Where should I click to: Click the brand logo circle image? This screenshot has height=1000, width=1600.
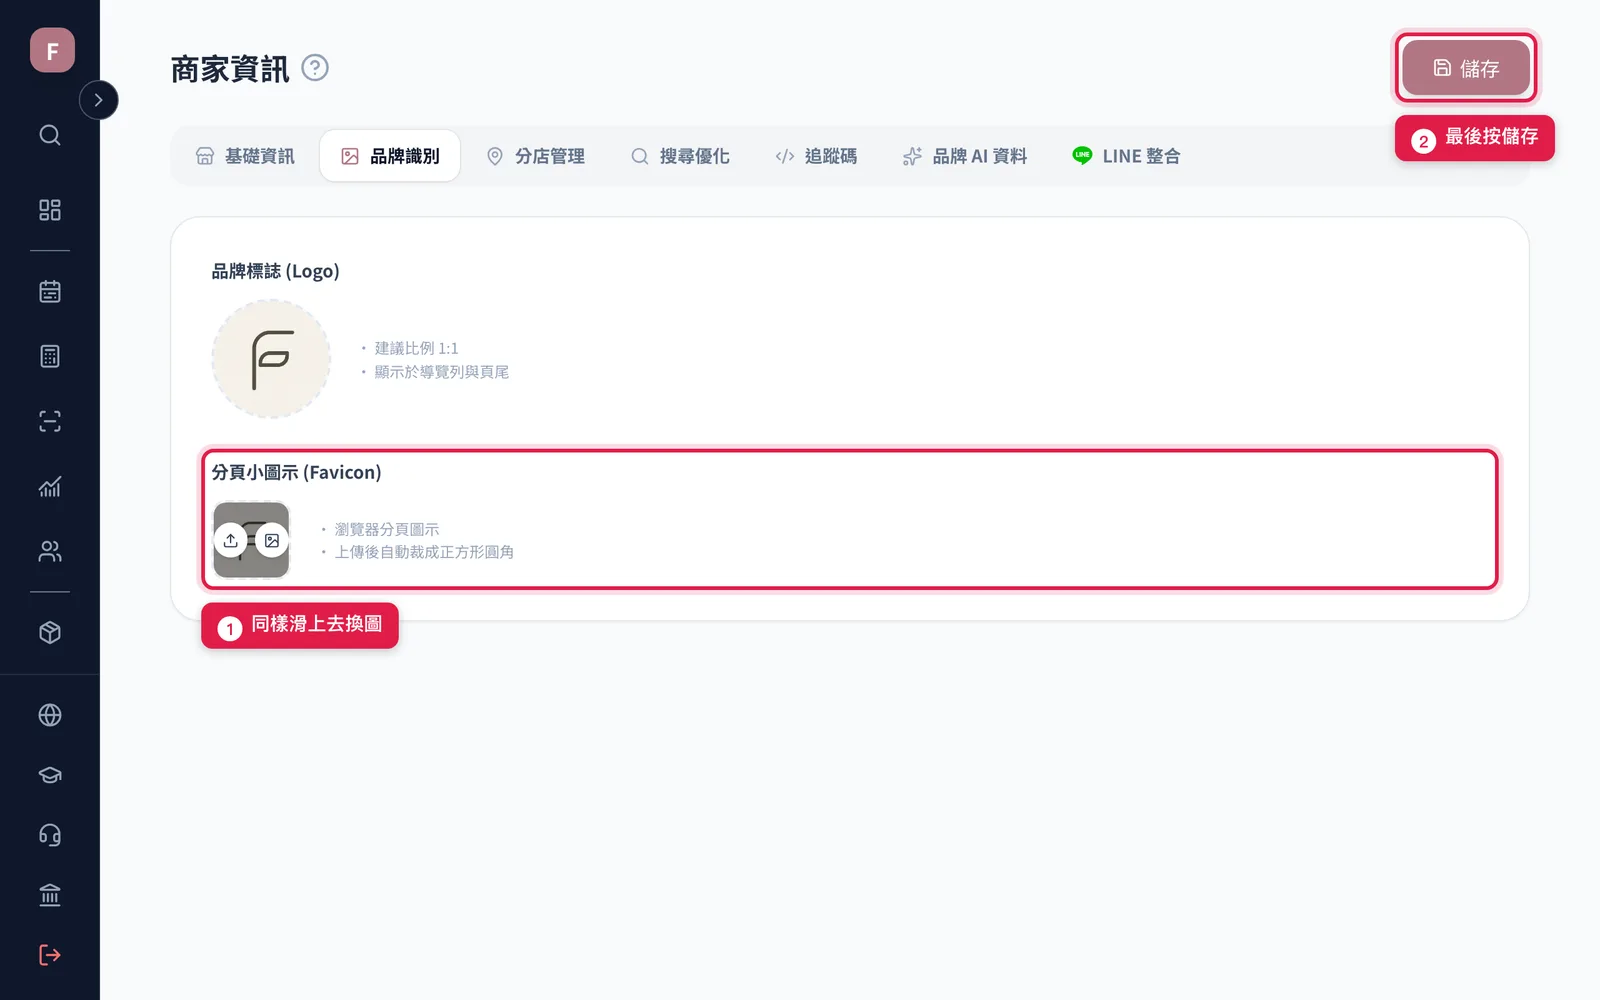tap(271, 359)
